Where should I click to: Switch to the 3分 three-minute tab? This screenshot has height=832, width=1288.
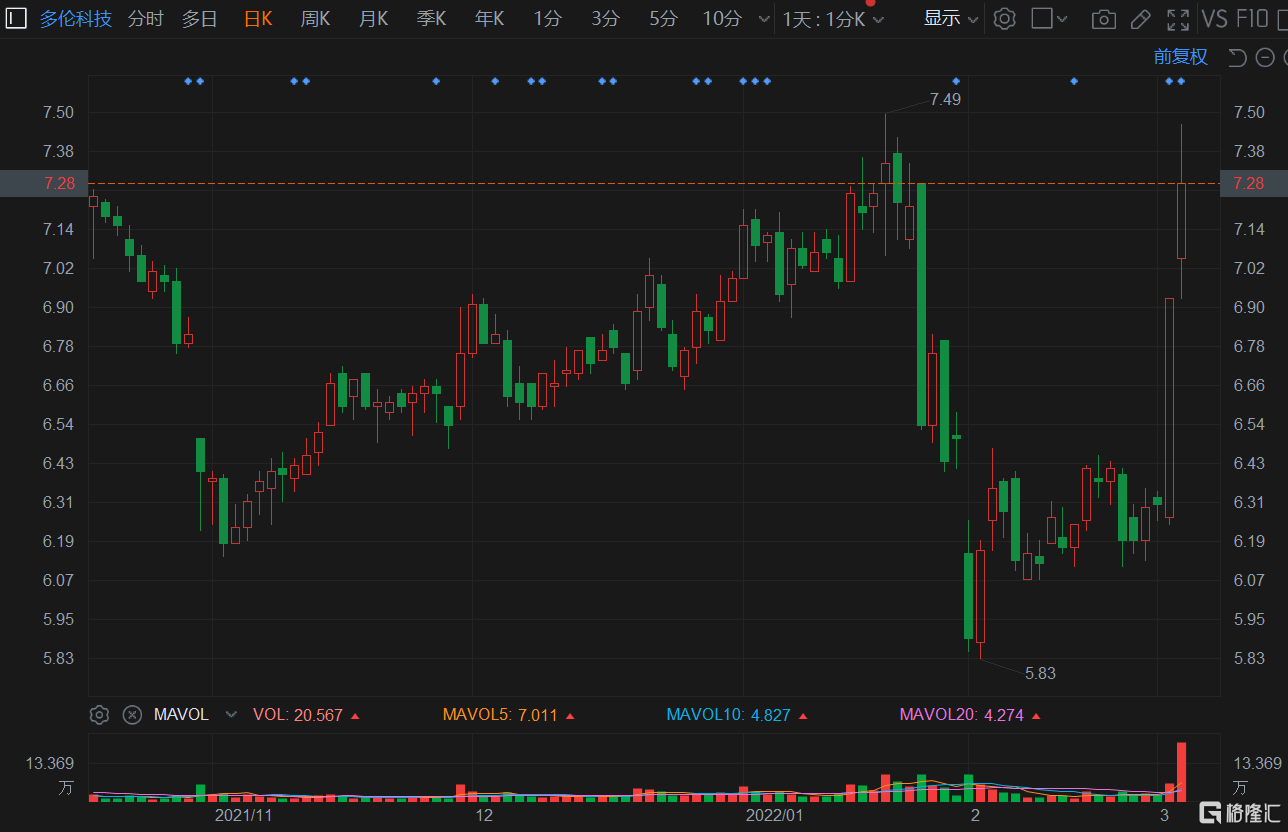click(x=605, y=18)
